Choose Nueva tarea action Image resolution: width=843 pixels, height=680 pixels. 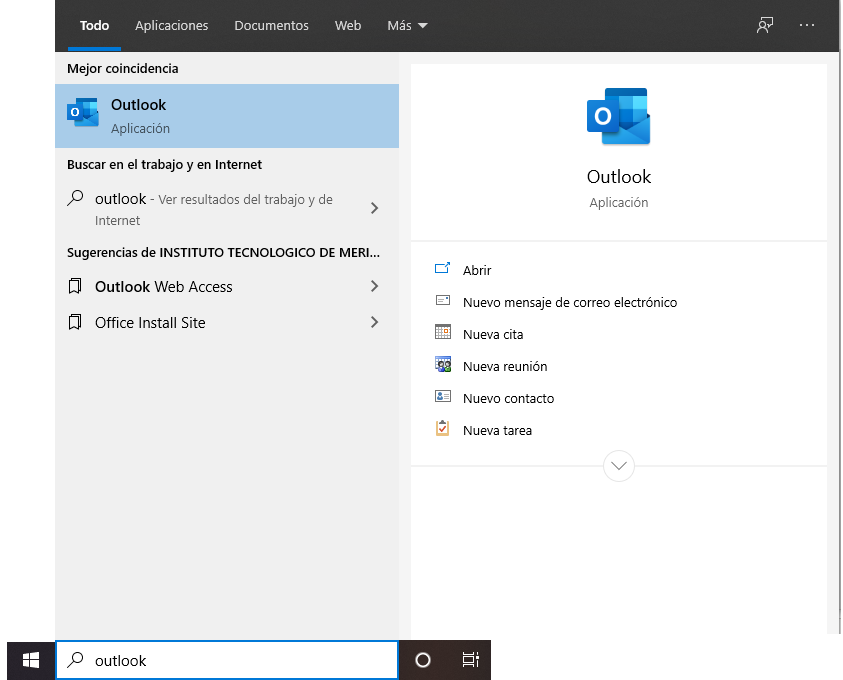coord(497,430)
